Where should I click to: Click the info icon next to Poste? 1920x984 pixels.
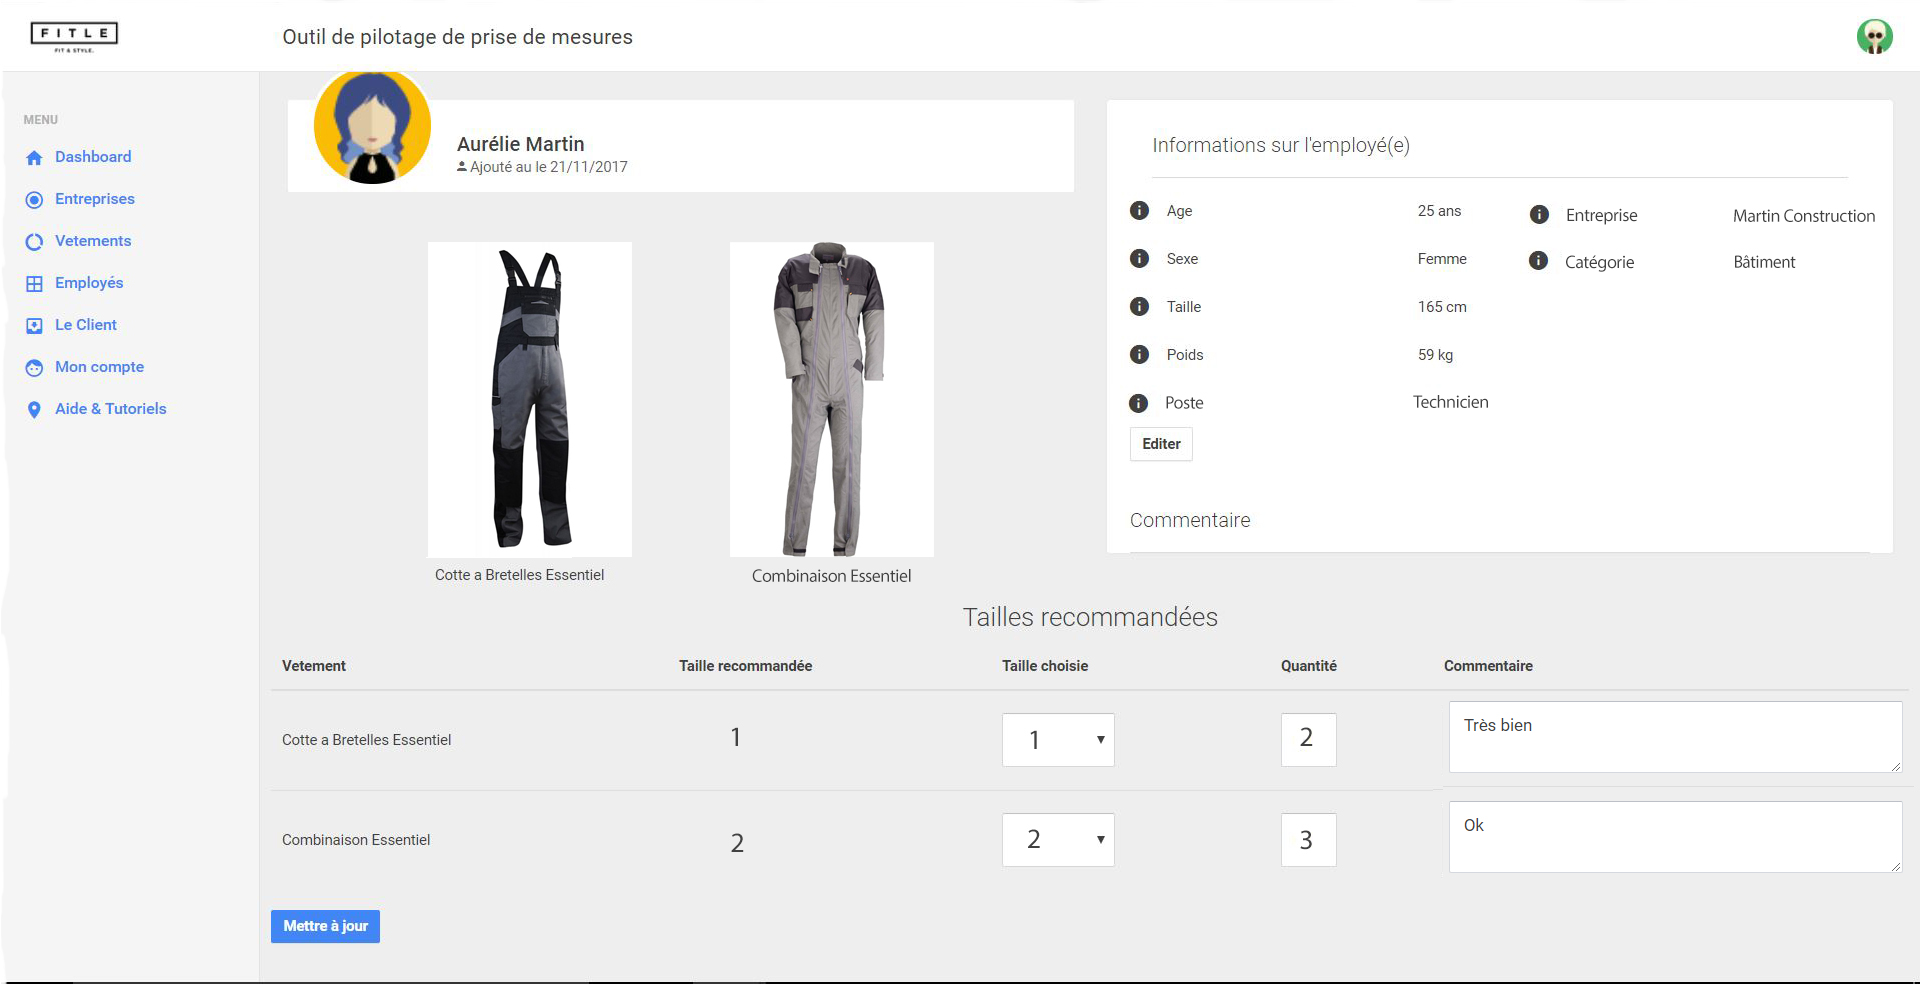[1138, 403]
